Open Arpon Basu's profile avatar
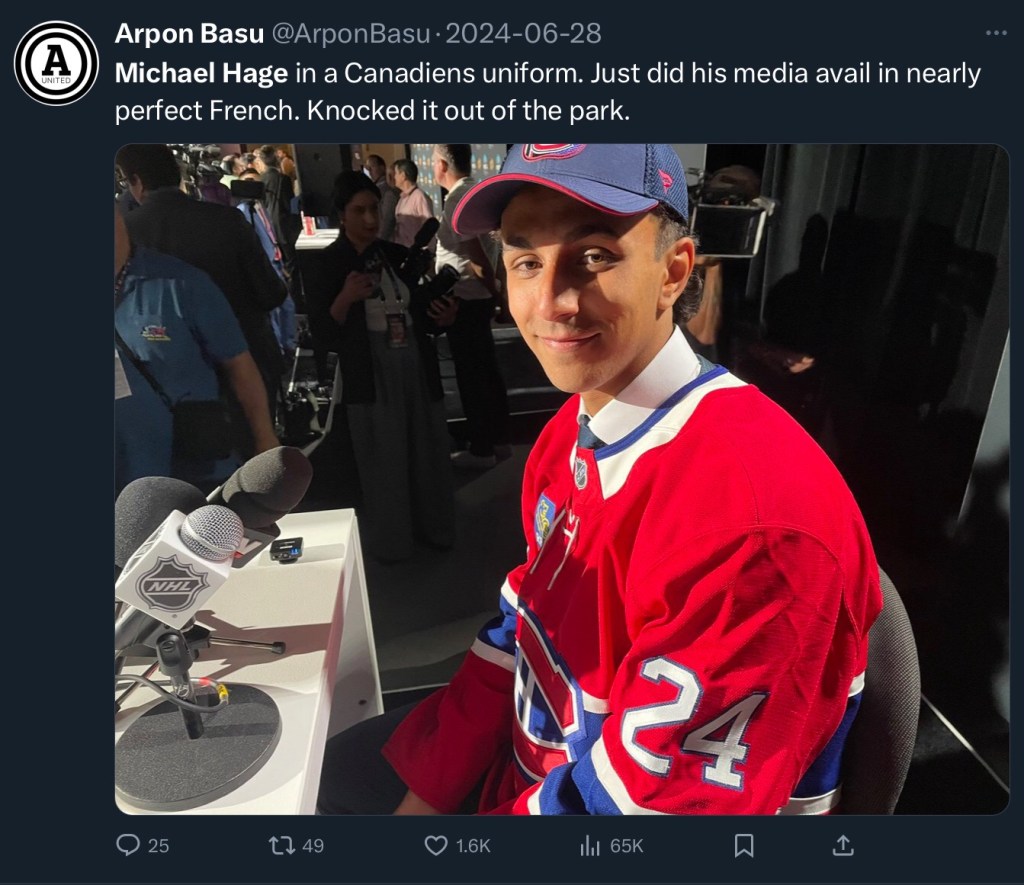 click(56, 63)
